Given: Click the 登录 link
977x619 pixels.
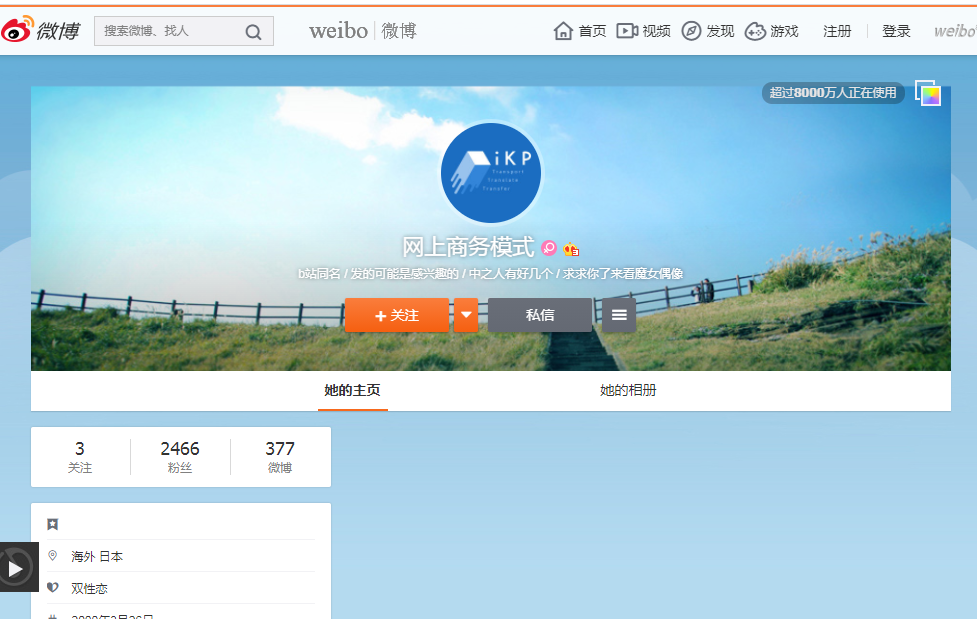Looking at the screenshot, I should (x=896, y=31).
